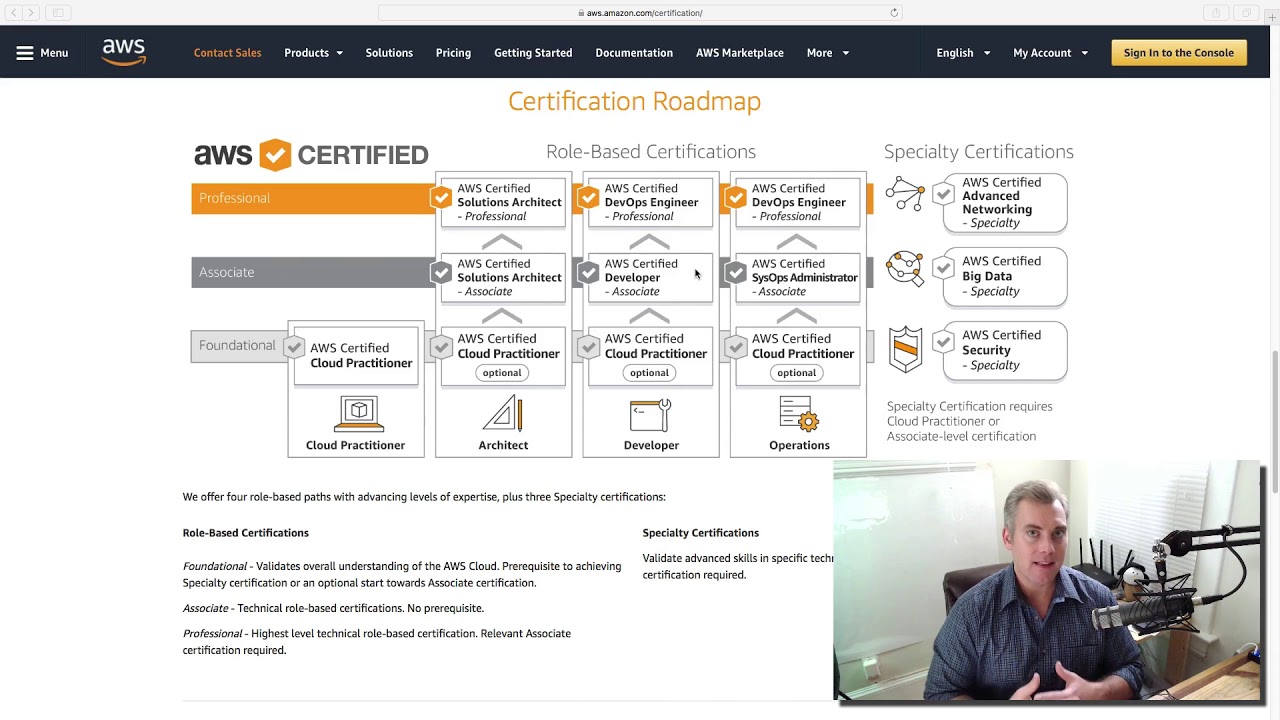Expand the More dropdown menu
The height and width of the screenshot is (720, 1280).
point(828,53)
